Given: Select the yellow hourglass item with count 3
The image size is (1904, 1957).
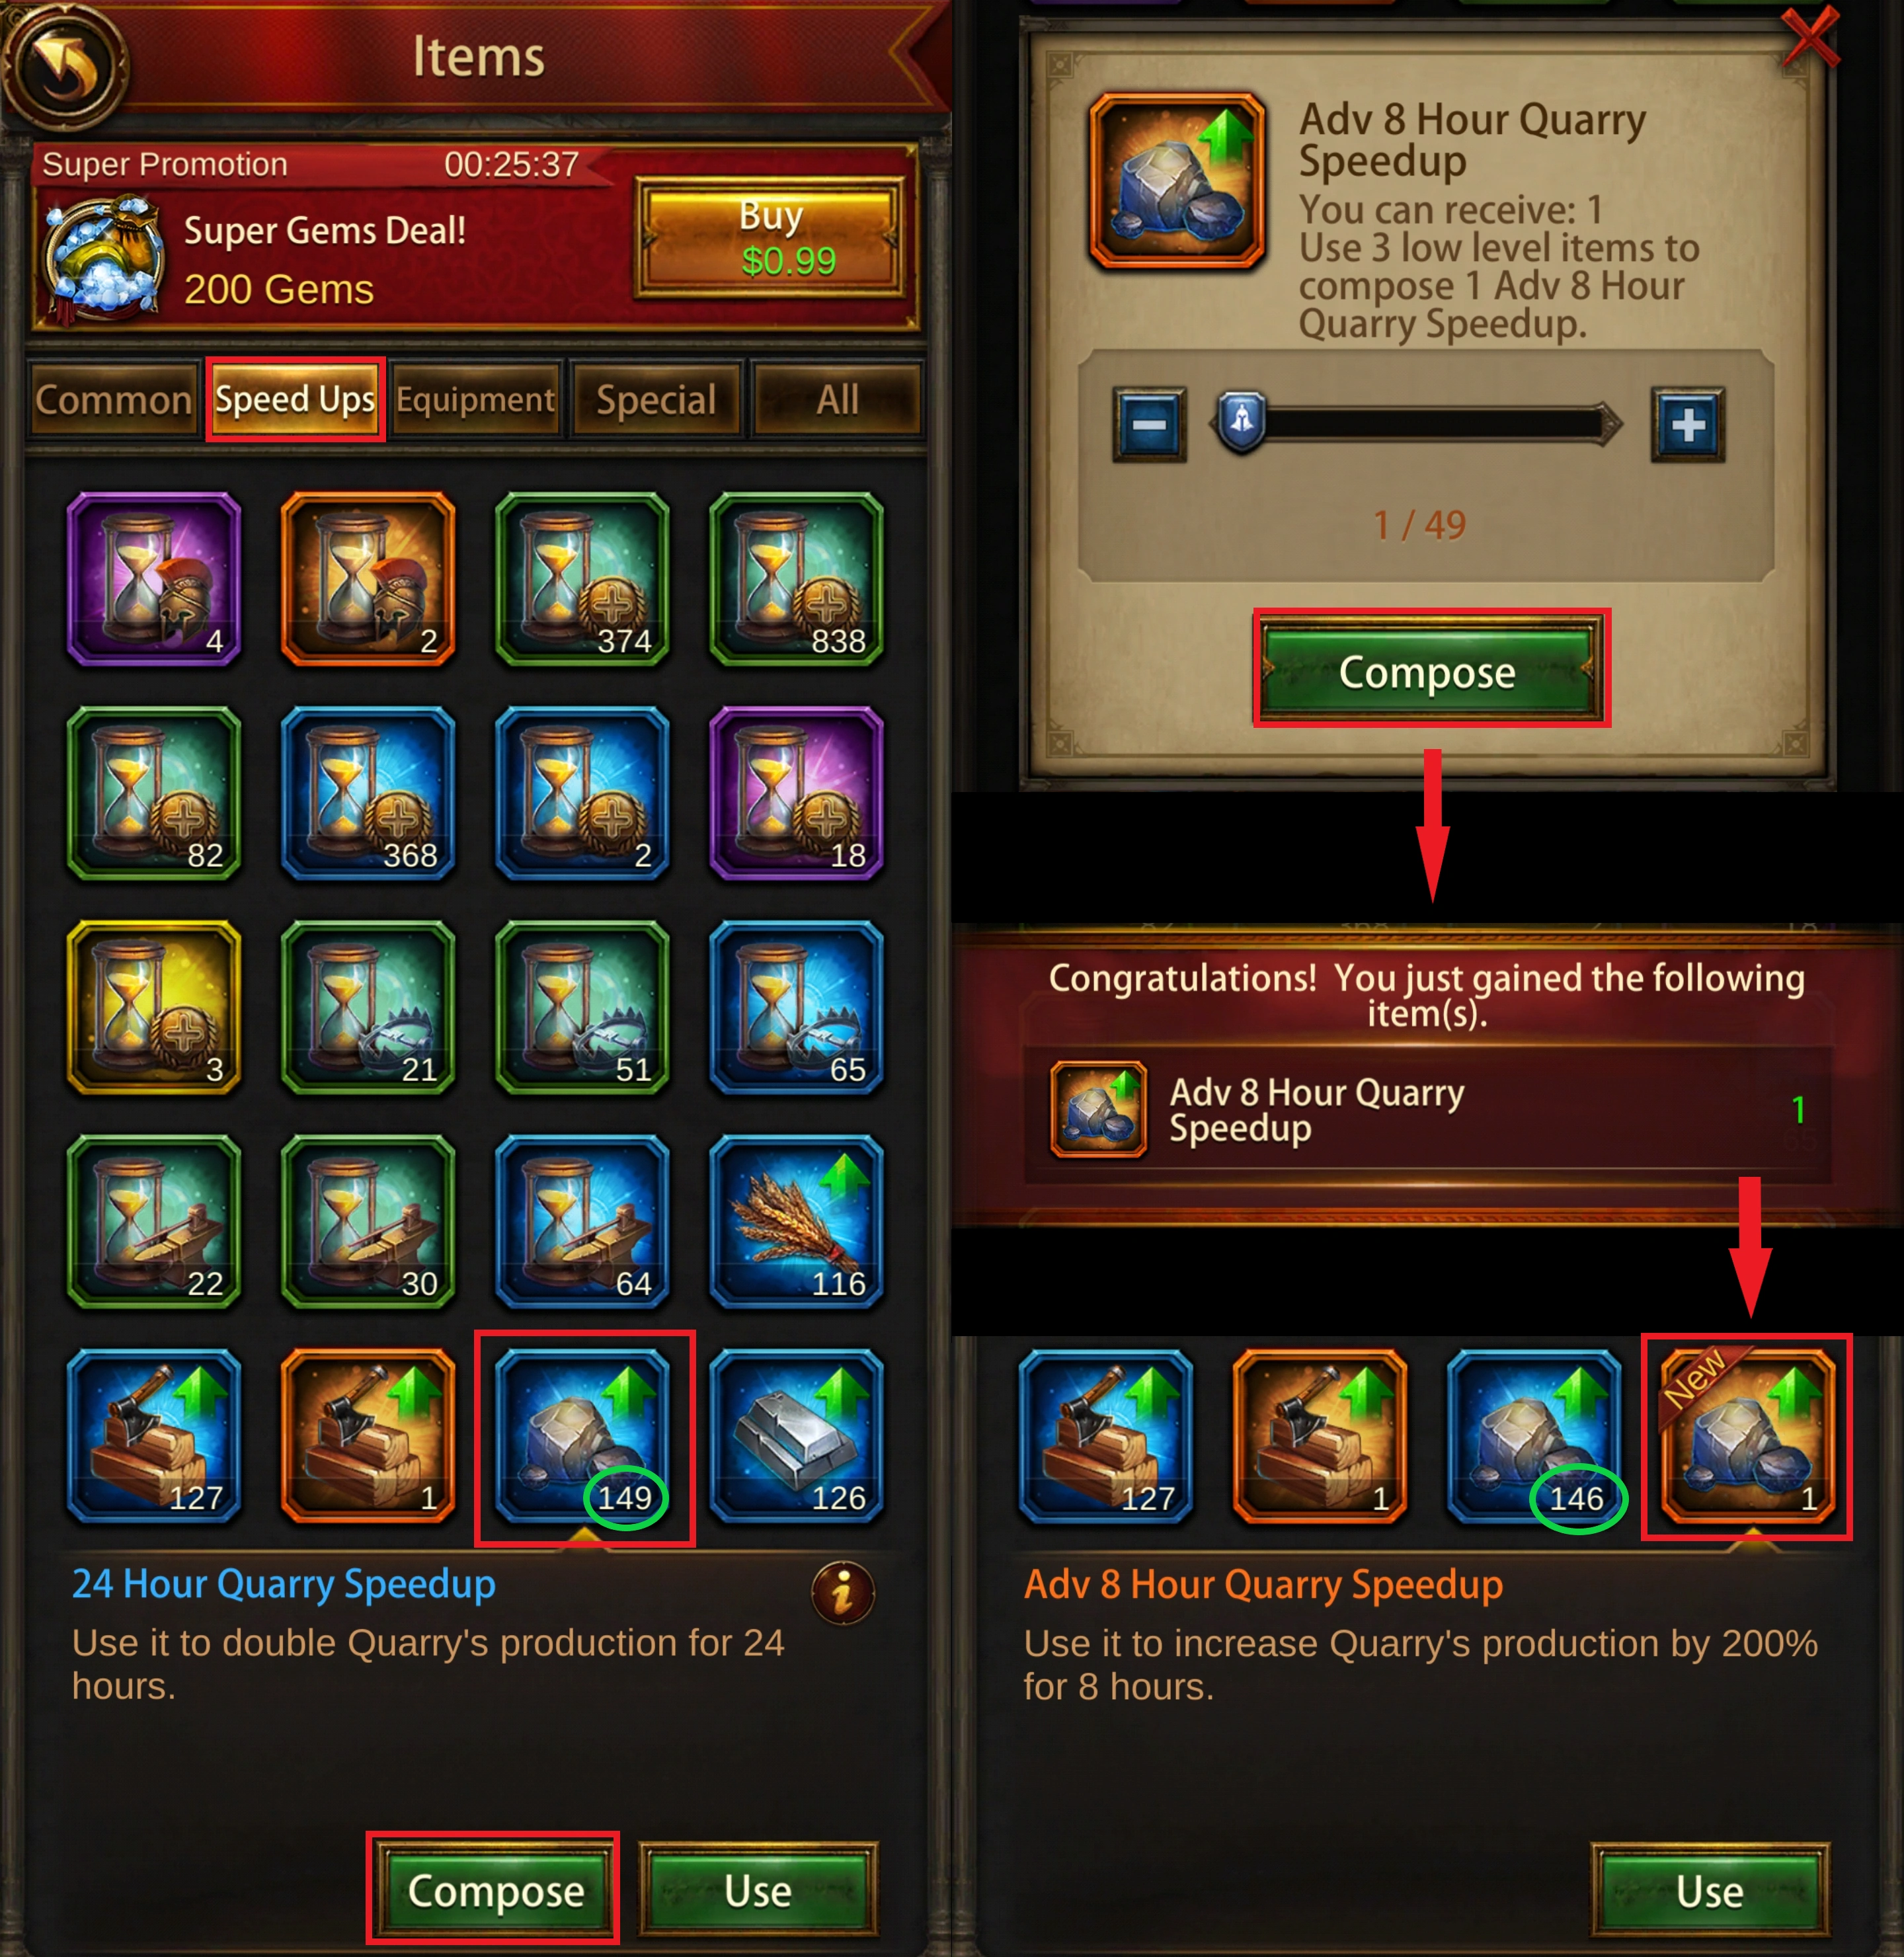Looking at the screenshot, I should [x=154, y=1007].
